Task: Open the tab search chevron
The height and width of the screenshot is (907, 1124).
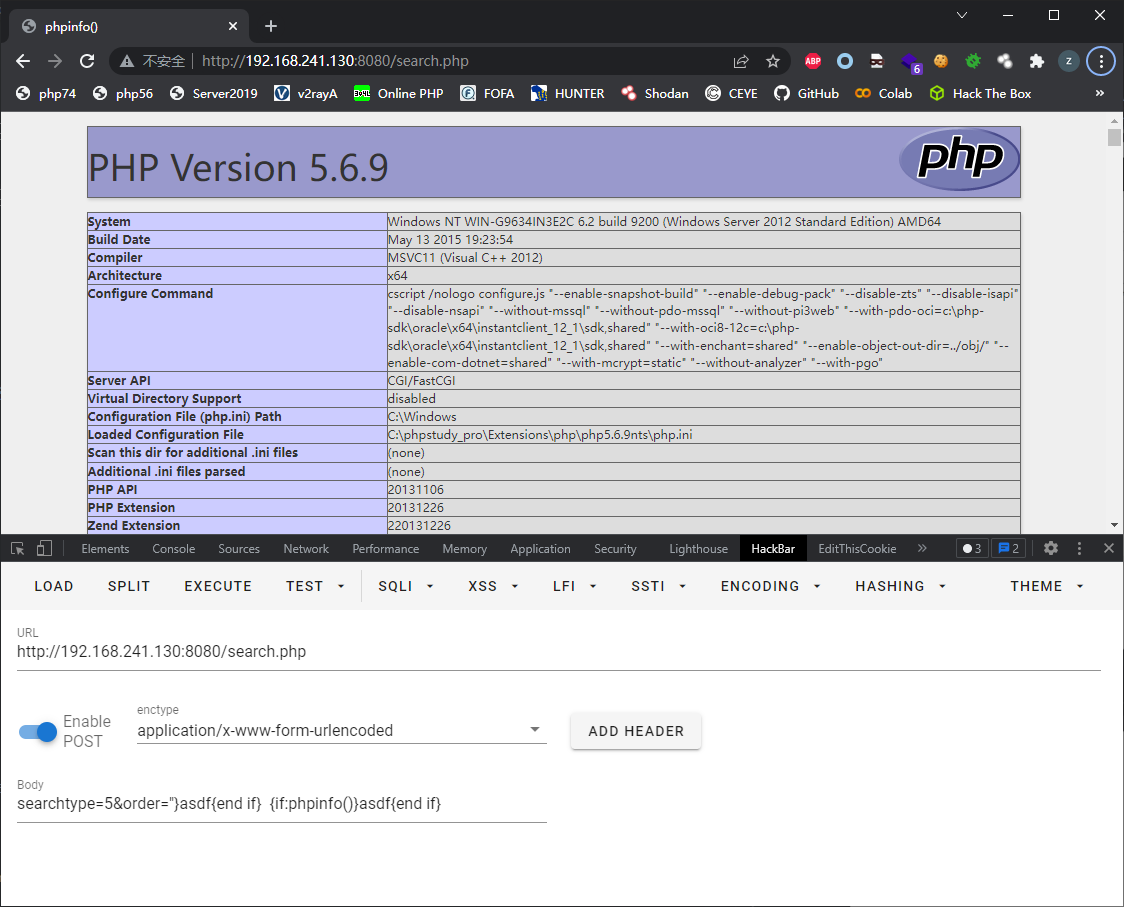Action: coord(962,15)
